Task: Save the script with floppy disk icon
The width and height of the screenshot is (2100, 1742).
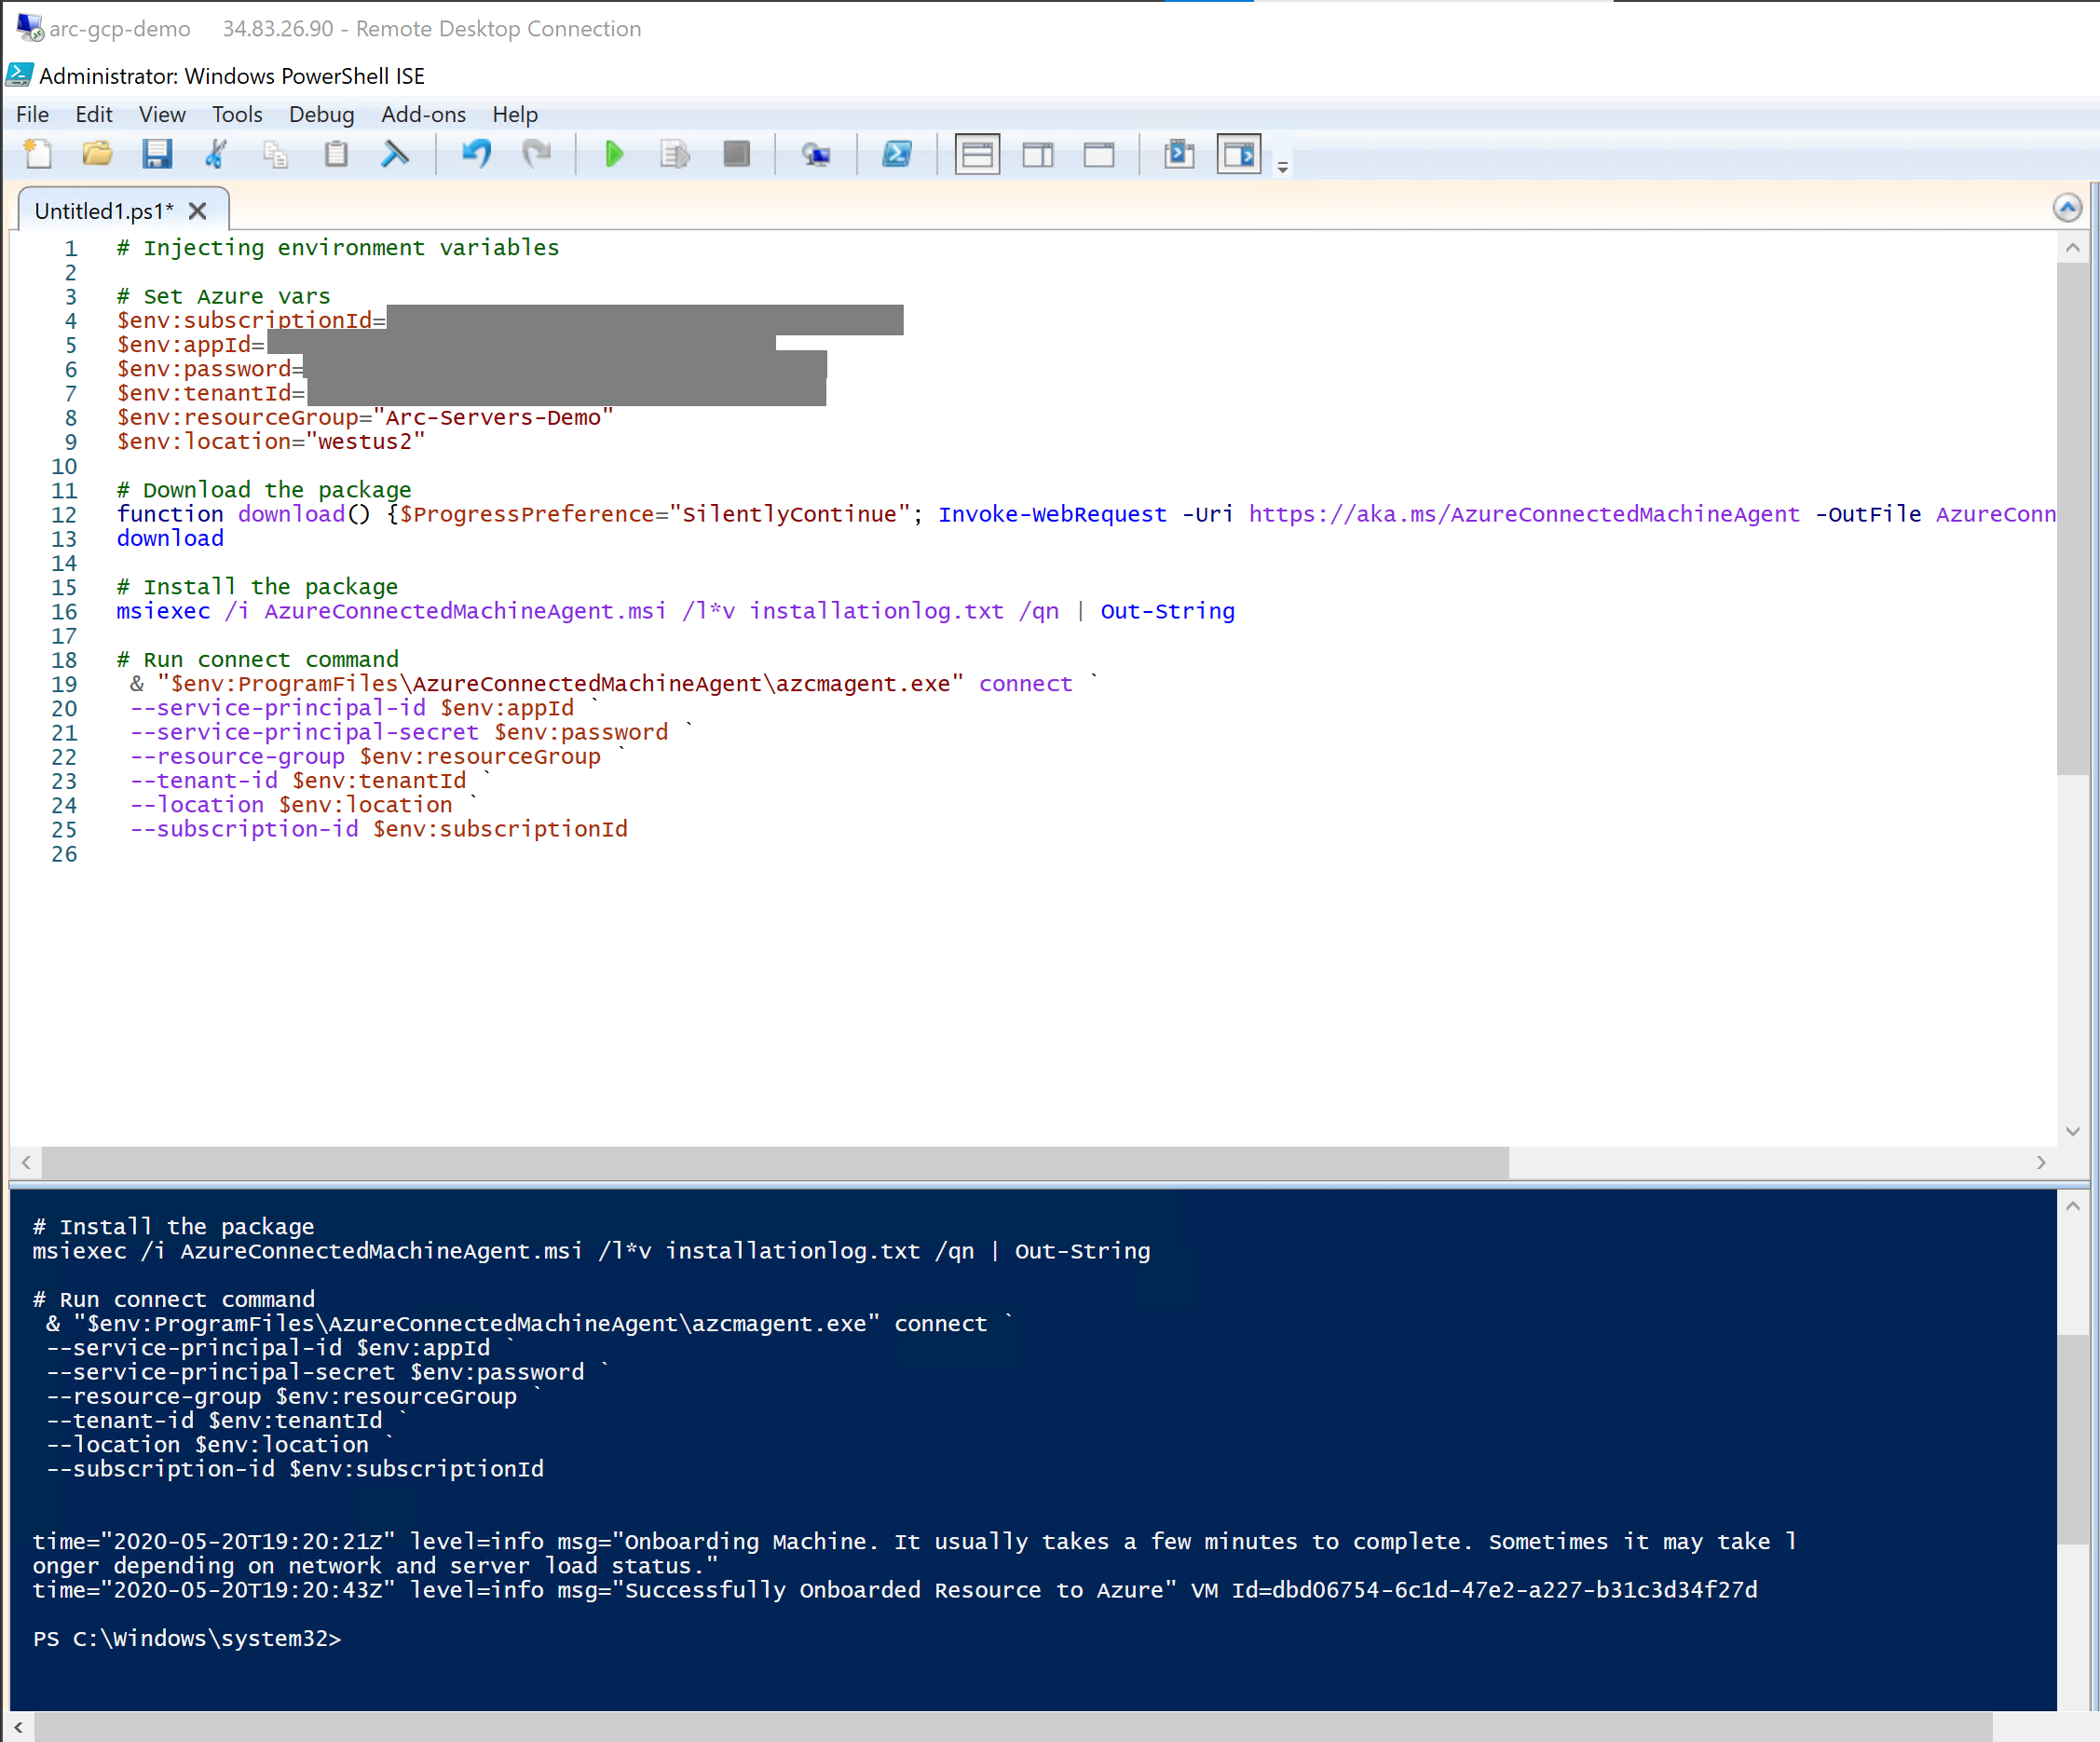Action: (x=157, y=154)
